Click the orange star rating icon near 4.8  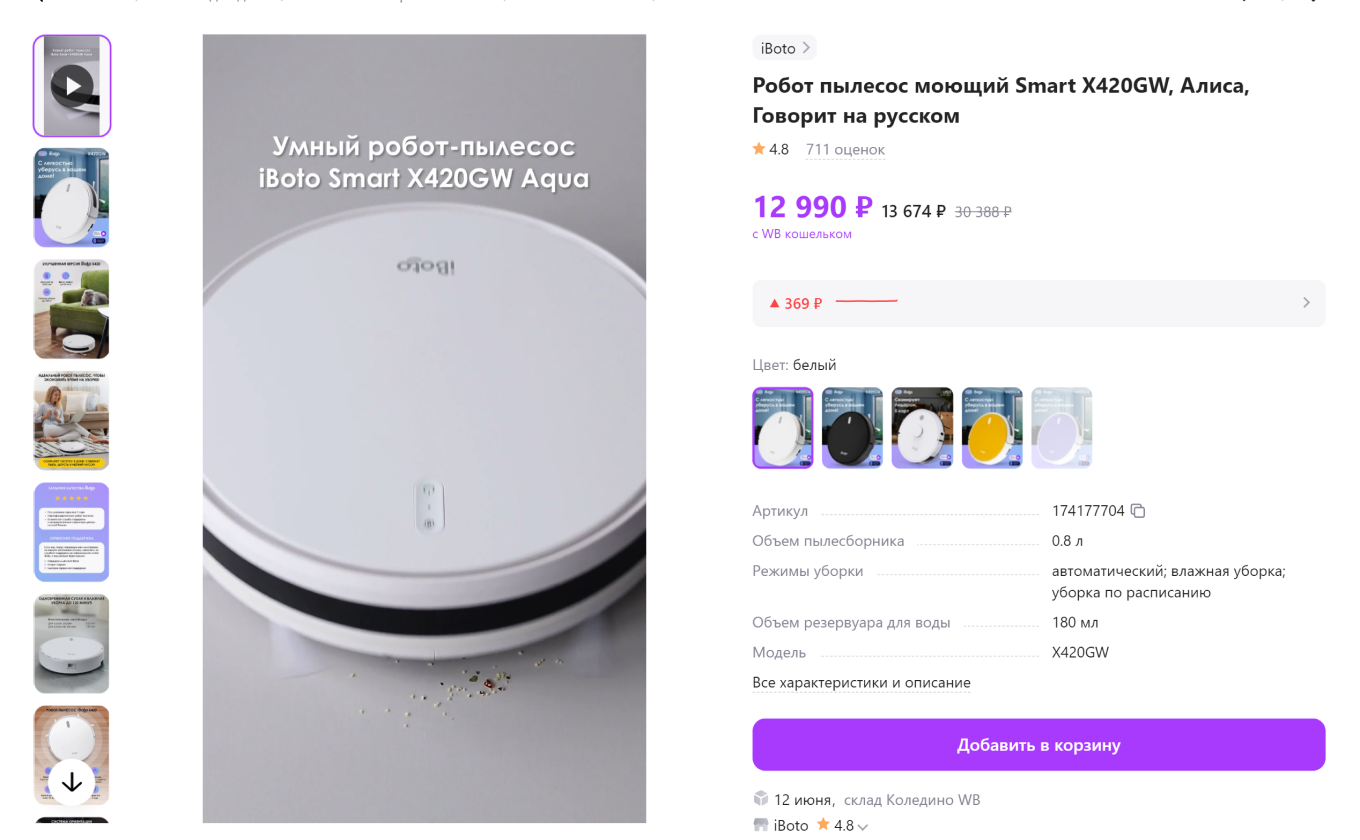click(x=759, y=149)
